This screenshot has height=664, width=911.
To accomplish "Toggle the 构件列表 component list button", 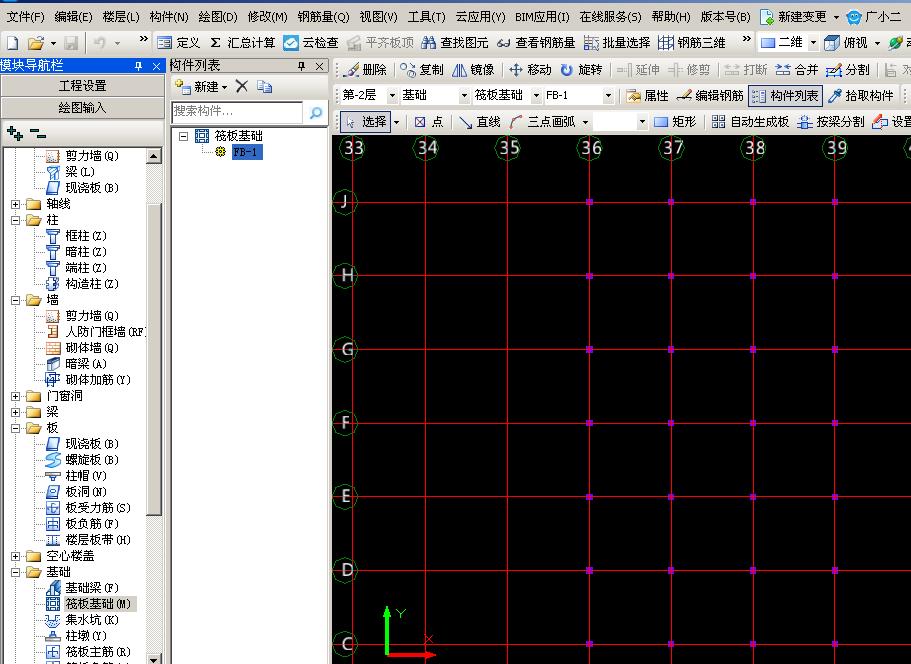I will [x=785, y=95].
